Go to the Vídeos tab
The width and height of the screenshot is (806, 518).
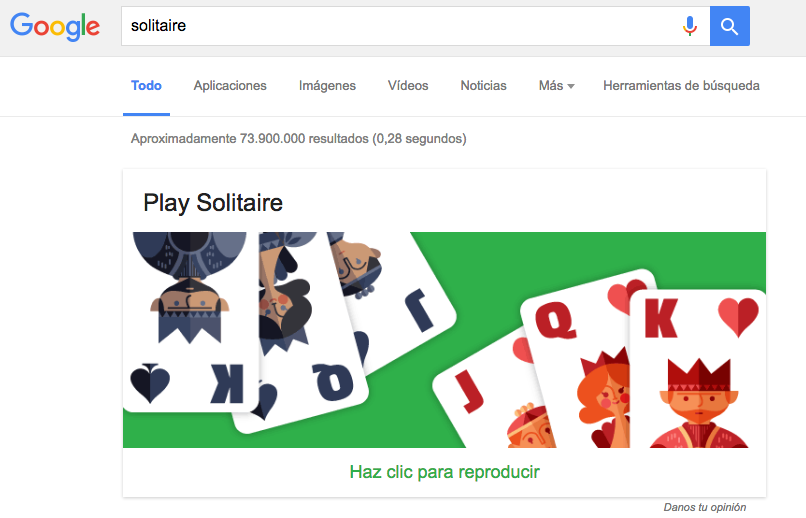(x=408, y=86)
